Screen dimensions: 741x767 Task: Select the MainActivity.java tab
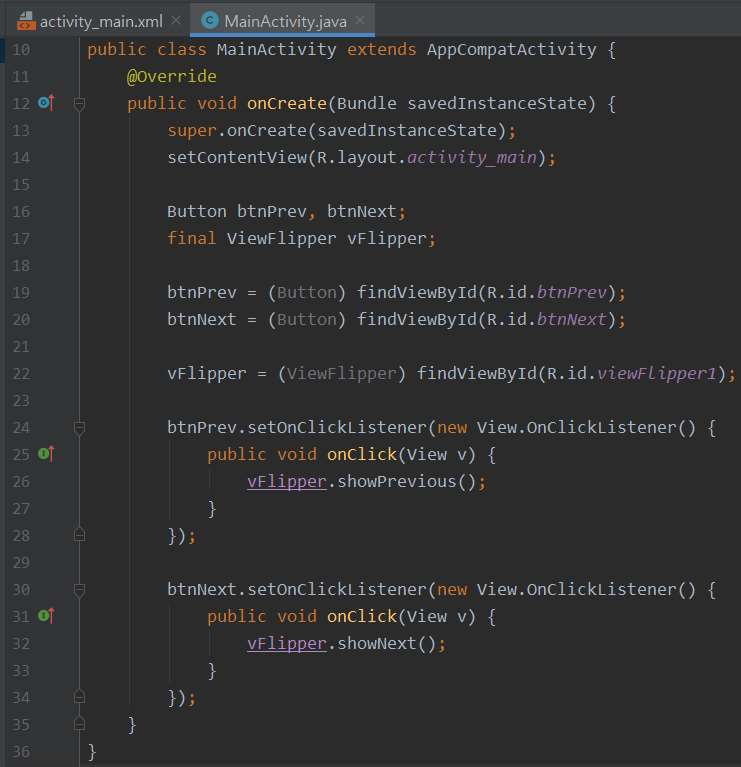pos(282,21)
